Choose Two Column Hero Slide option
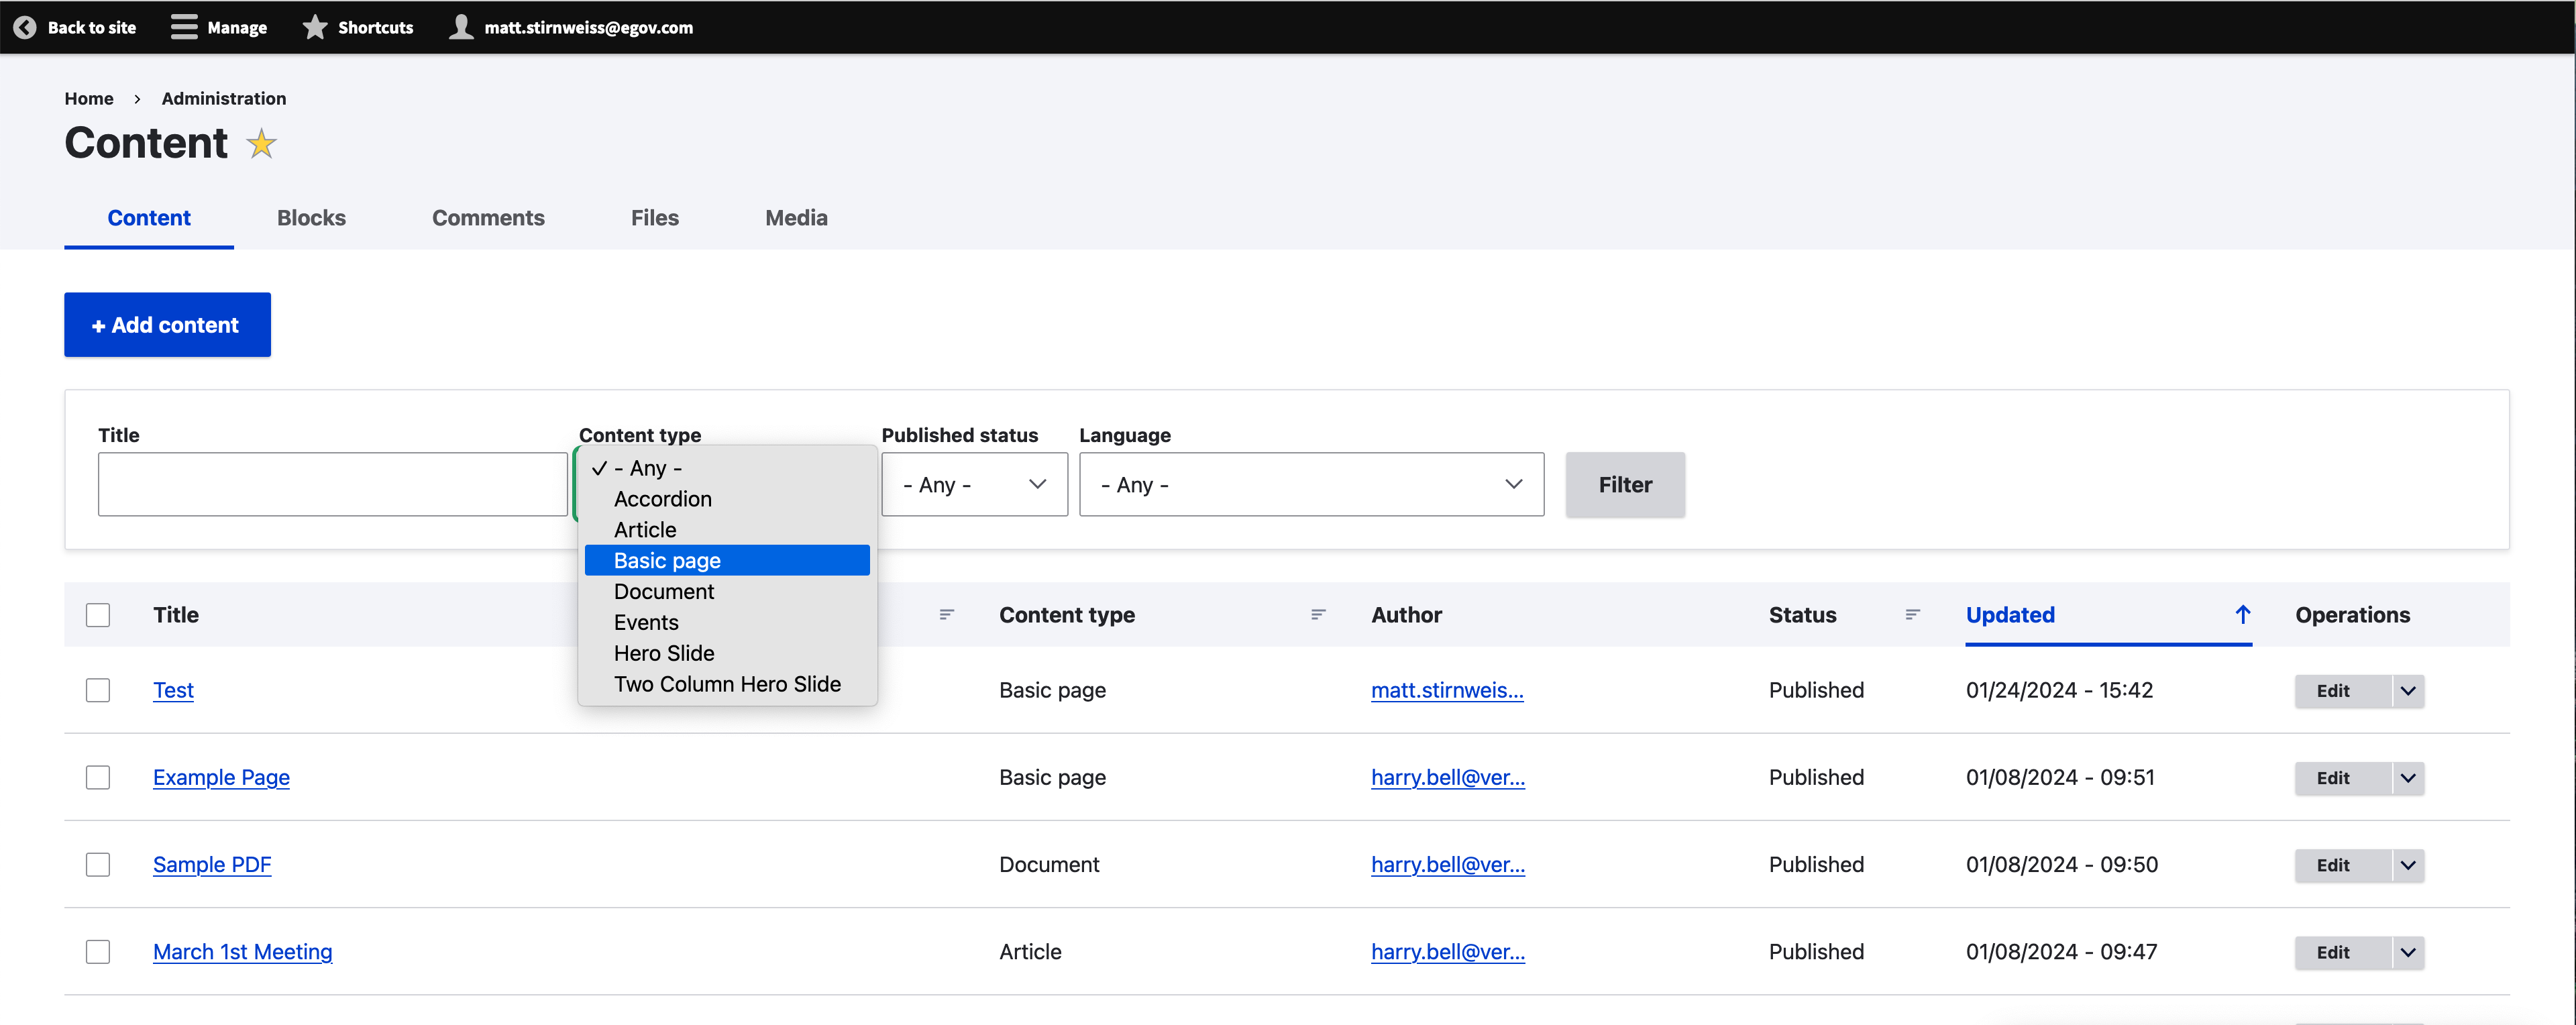Image resolution: width=2576 pixels, height=1025 pixels. 727,684
